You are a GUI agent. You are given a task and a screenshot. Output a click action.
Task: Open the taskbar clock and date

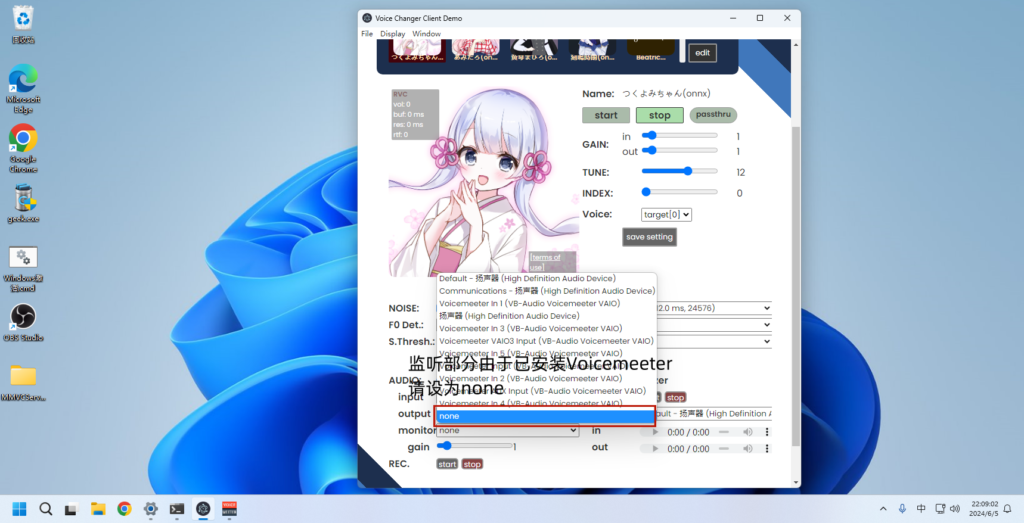click(984, 509)
